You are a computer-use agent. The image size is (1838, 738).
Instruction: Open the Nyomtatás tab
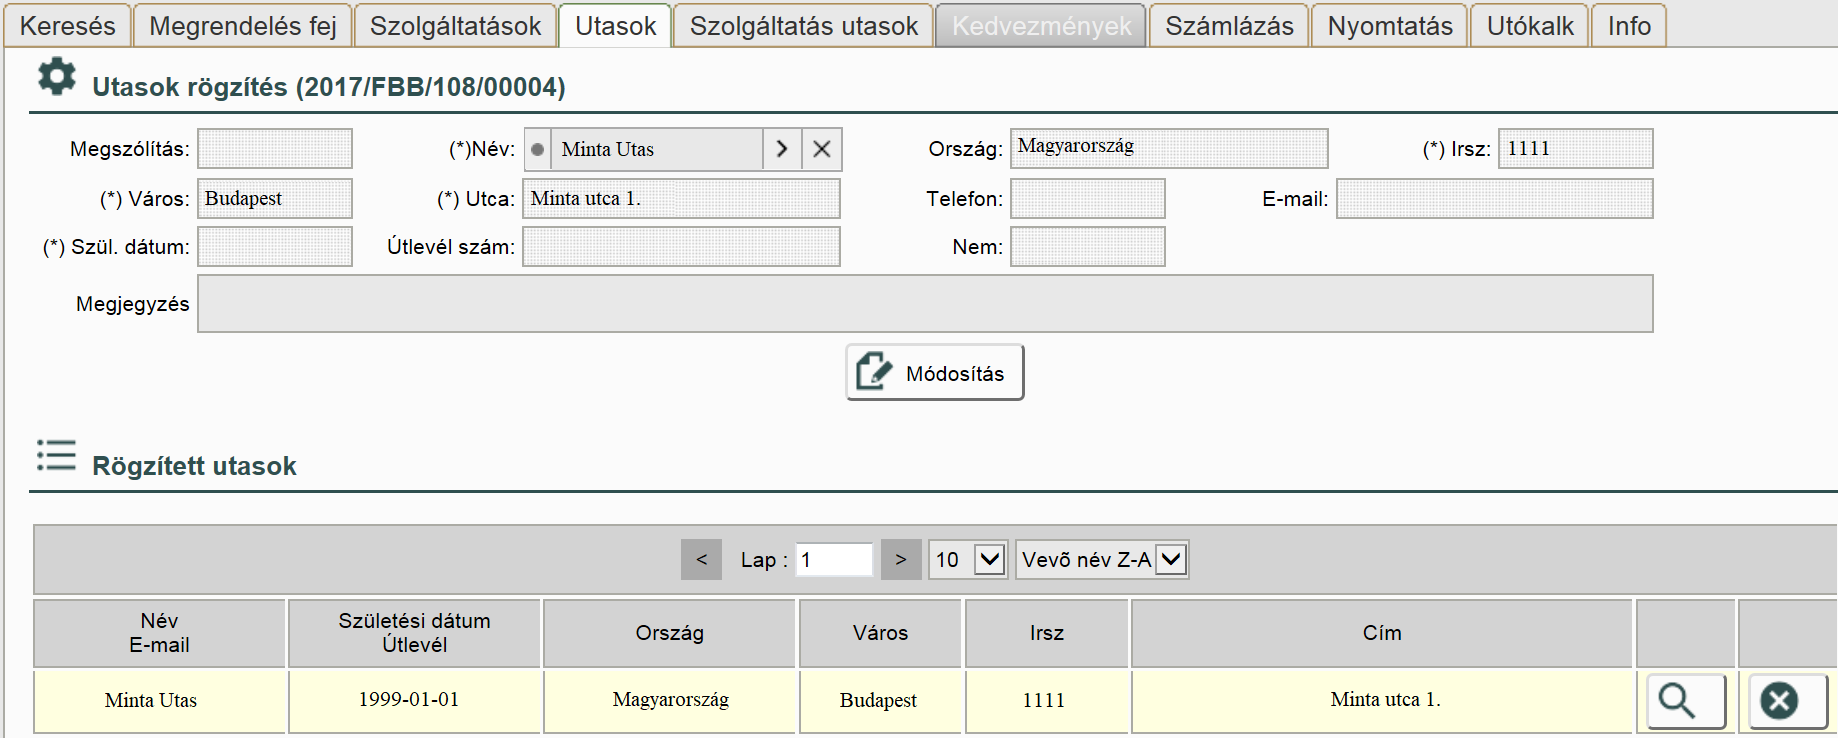click(1389, 26)
